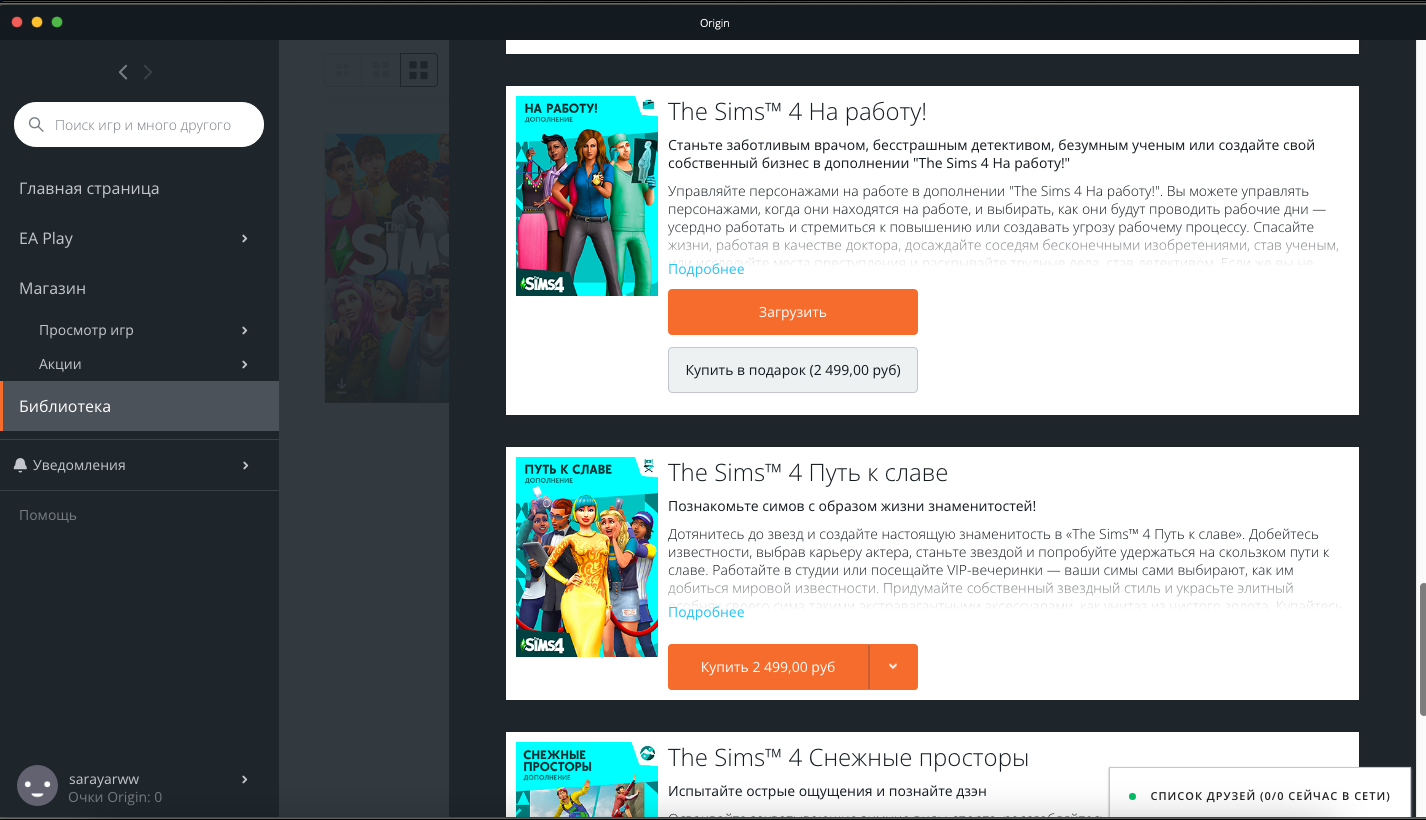This screenshot has width=1426, height=820.
Task: Switch to the small grid view icon
Action: click(343, 70)
